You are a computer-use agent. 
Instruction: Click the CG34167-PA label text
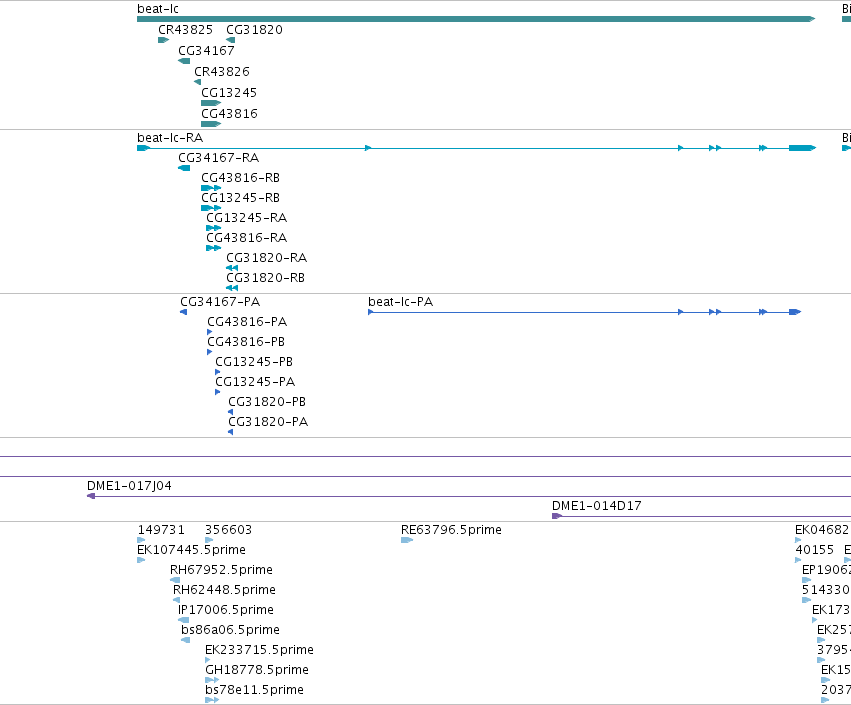pos(220,302)
